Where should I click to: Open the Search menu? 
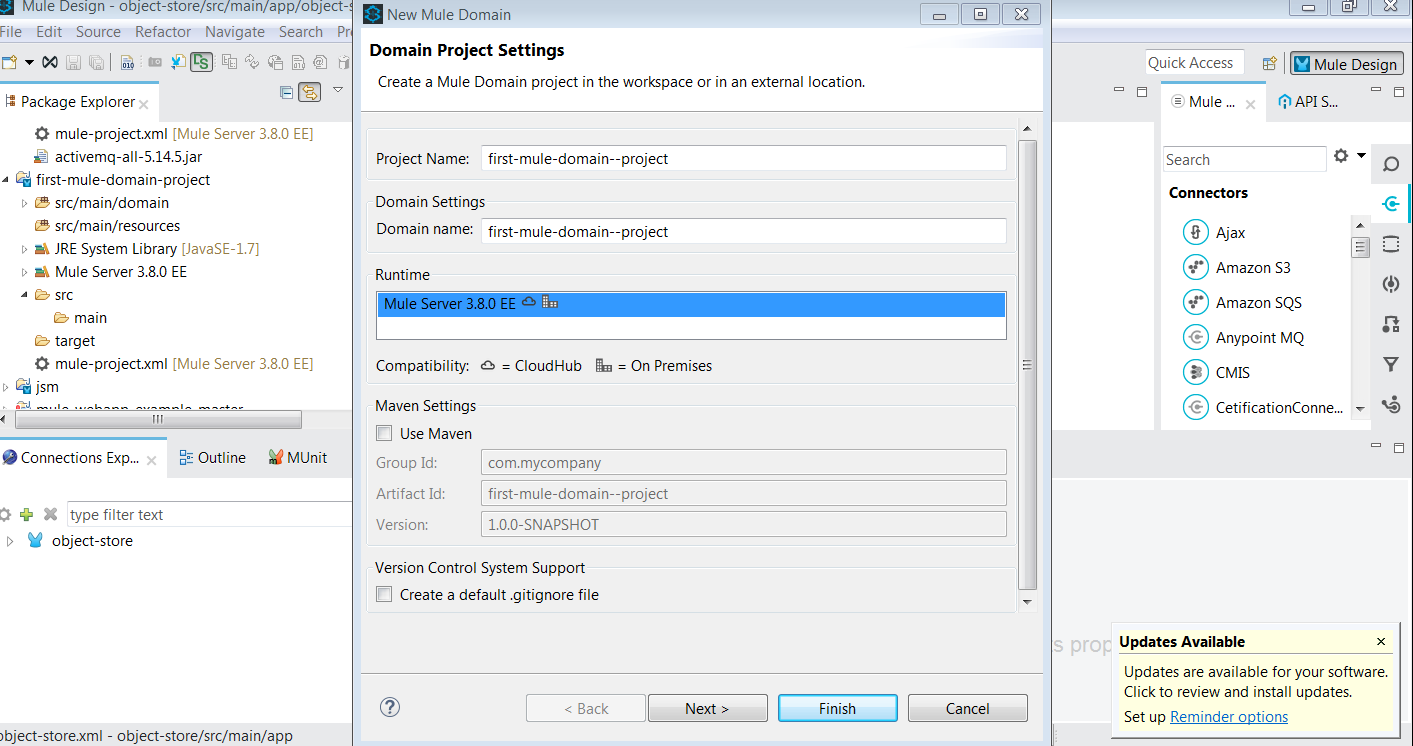tap(301, 32)
